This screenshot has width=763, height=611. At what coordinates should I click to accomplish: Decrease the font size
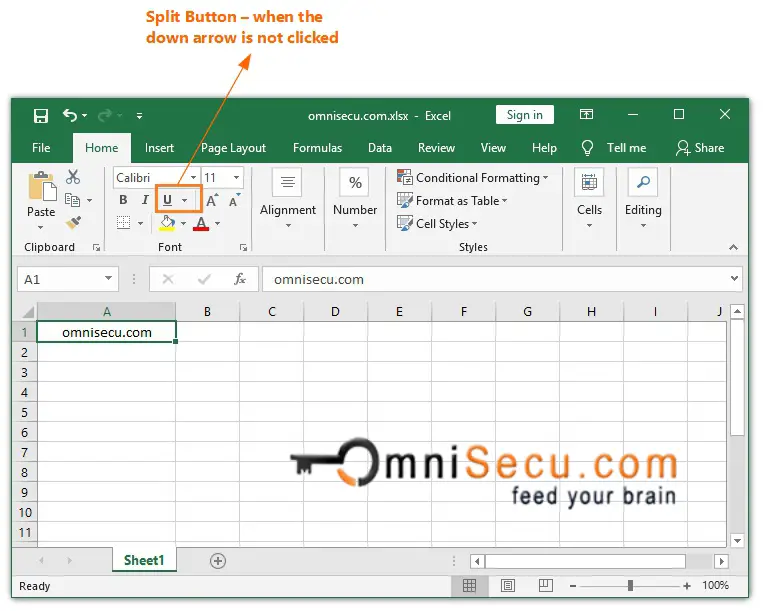235,200
